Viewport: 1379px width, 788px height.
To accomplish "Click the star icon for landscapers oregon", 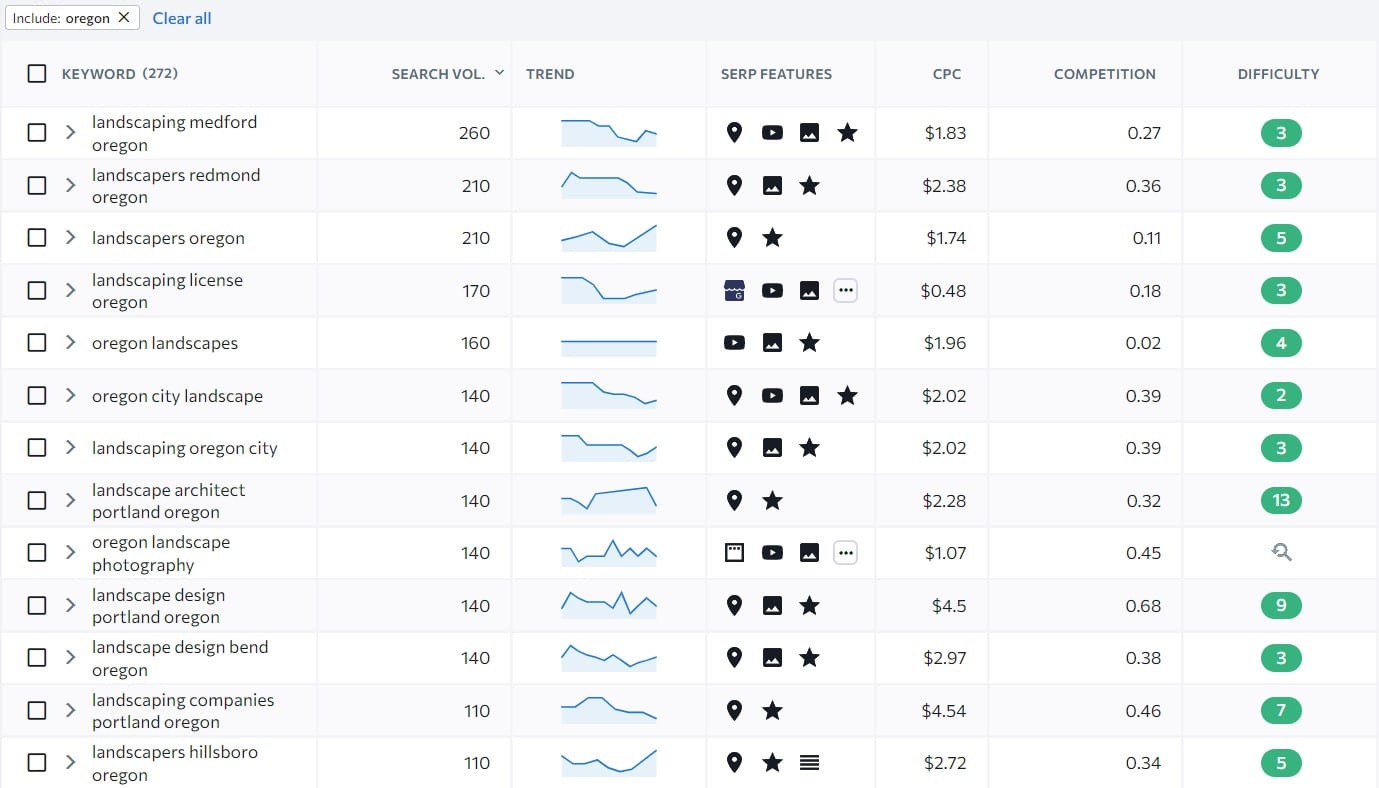I will (772, 238).
